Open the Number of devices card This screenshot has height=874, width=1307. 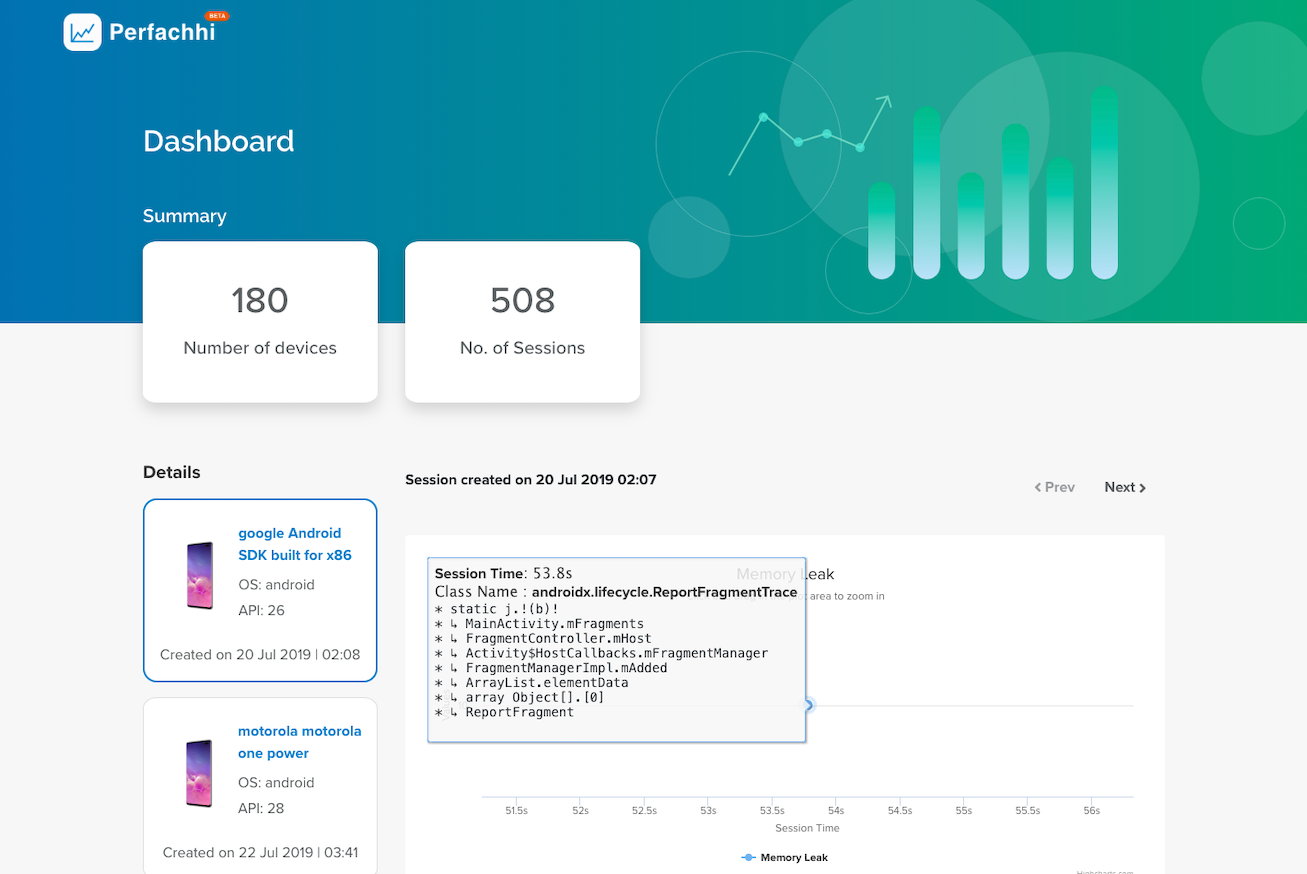260,322
